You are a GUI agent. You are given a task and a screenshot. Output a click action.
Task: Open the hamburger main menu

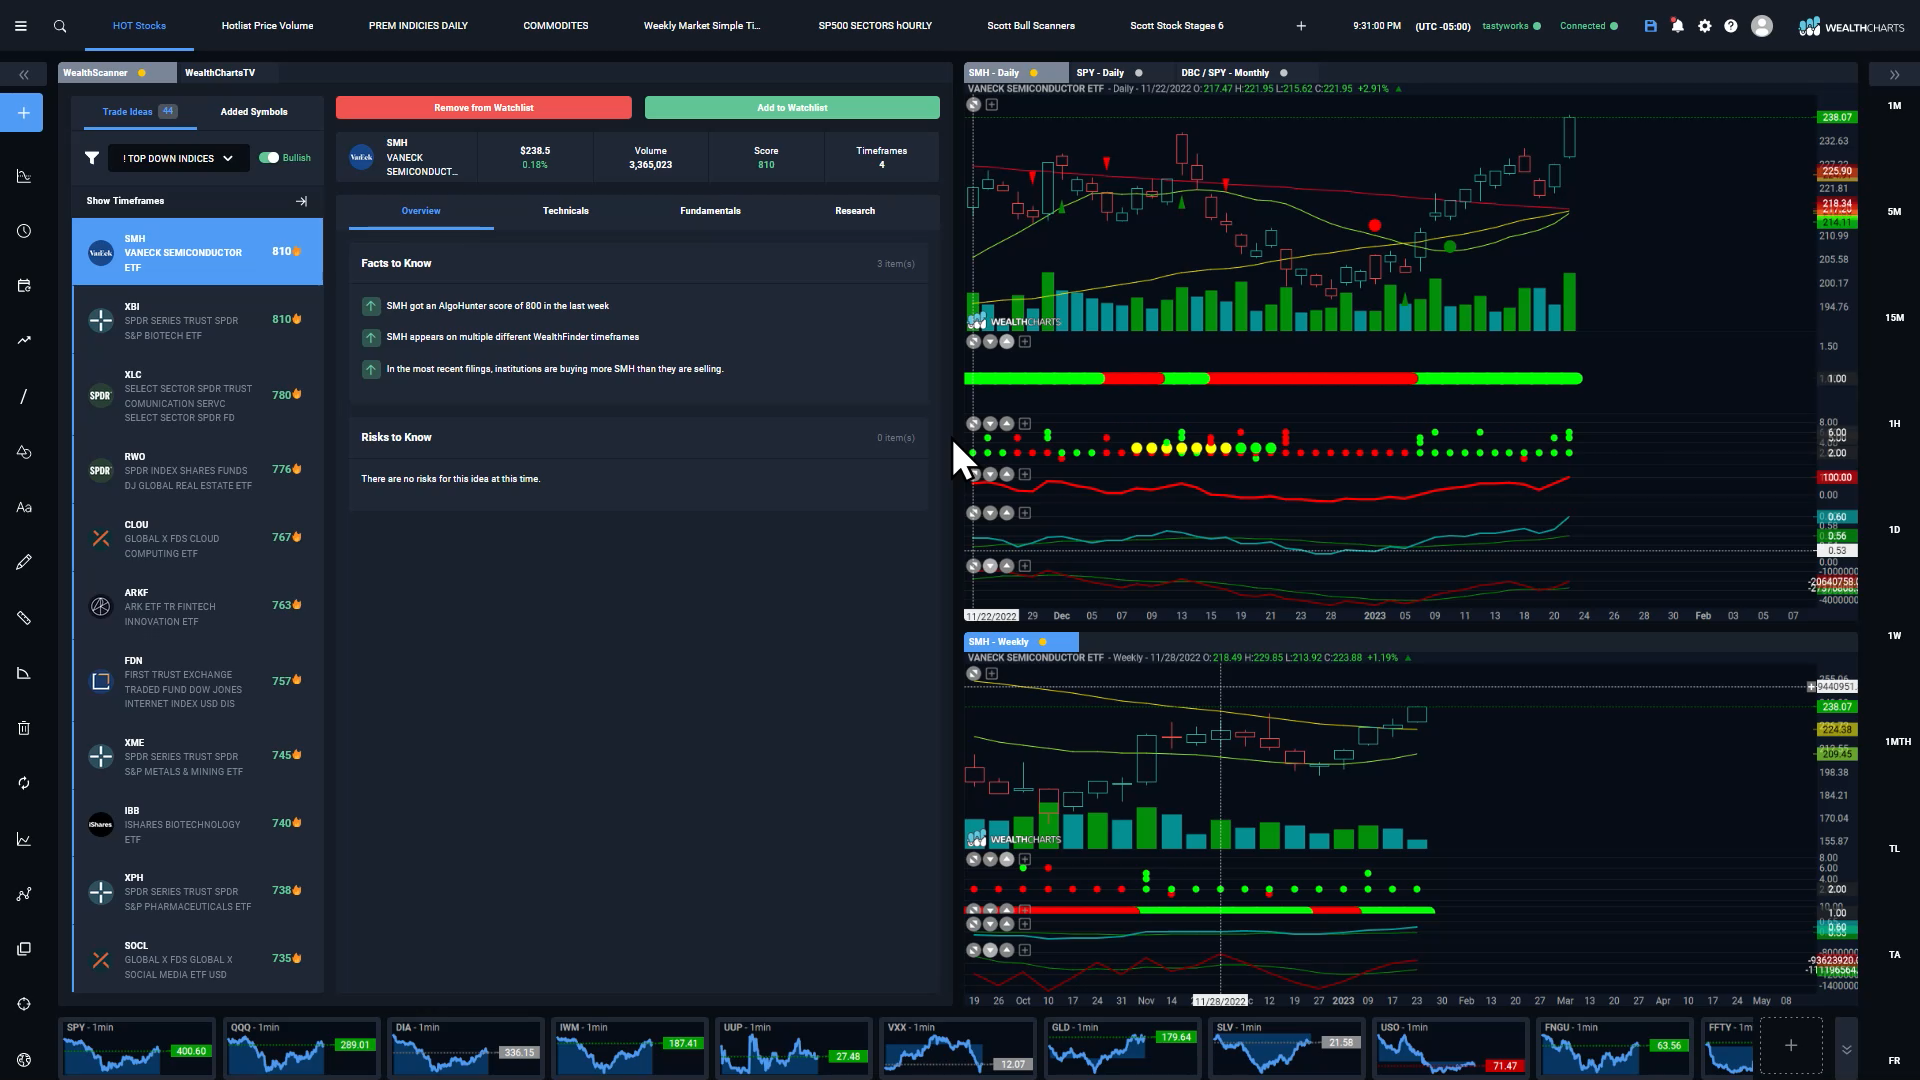click(x=20, y=26)
